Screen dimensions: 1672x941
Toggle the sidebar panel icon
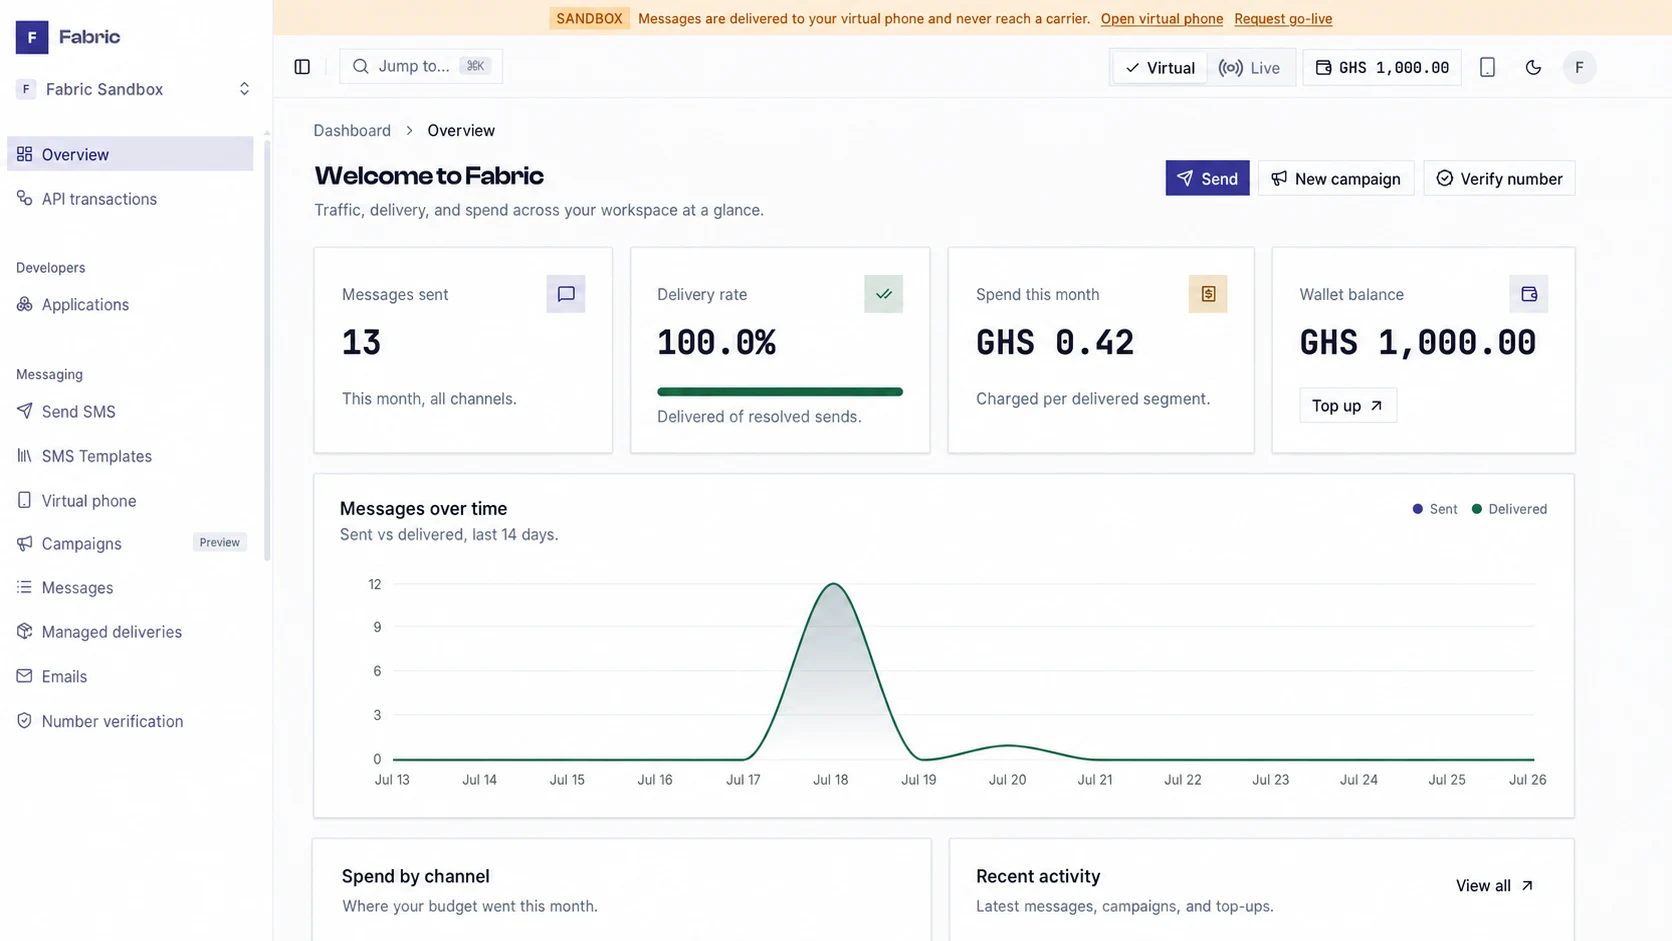coord(302,67)
